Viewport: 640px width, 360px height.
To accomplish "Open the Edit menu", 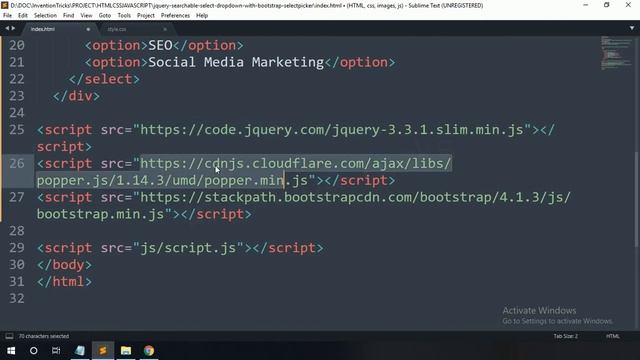I will (22, 16).
